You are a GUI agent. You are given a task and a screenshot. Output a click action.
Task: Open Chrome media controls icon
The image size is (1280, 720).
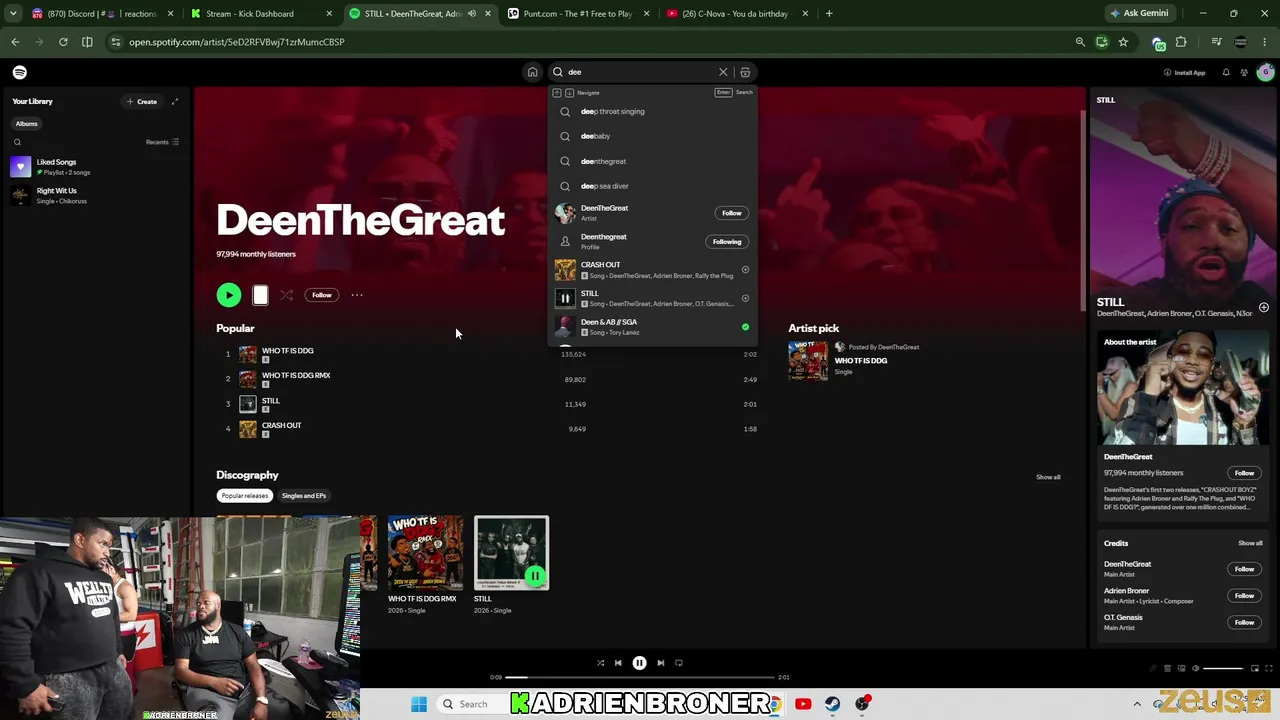[1216, 42]
